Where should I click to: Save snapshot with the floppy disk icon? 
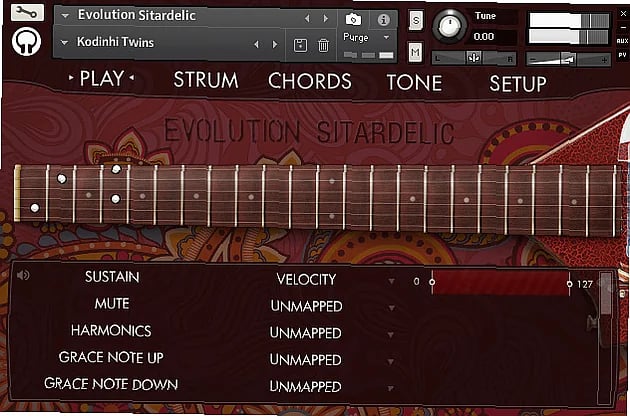[x=300, y=45]
